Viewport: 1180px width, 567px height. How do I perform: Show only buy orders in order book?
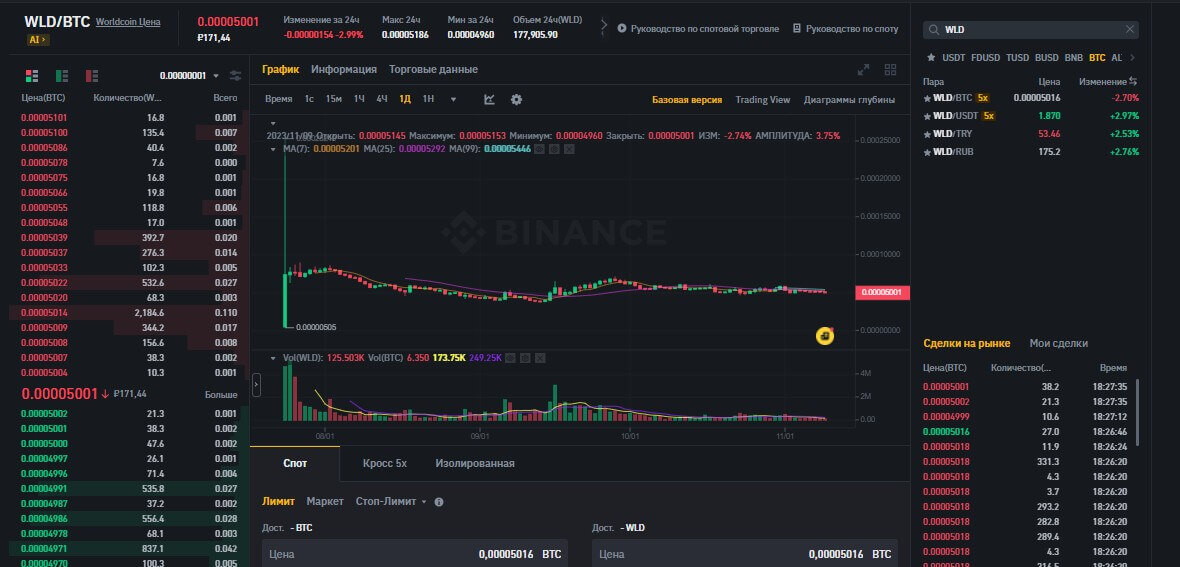pyautogui.click(x=62, y=75)
